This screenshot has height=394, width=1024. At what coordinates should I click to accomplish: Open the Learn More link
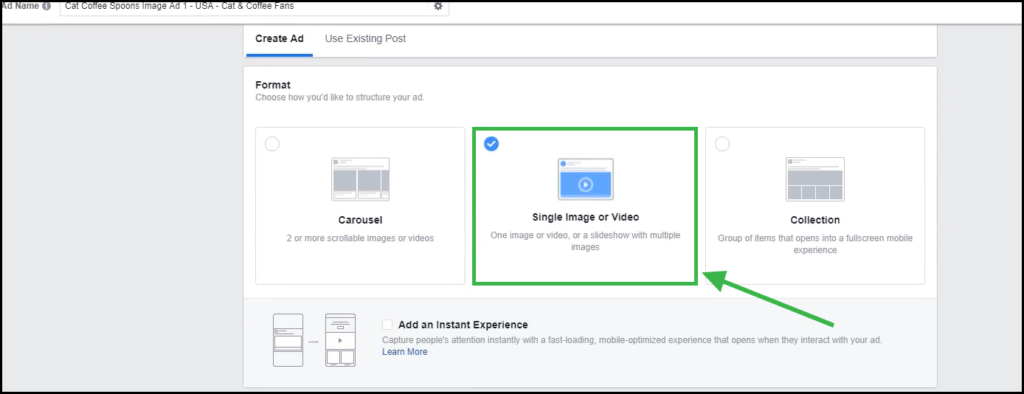pyautogui.click(x=405, y=352)
